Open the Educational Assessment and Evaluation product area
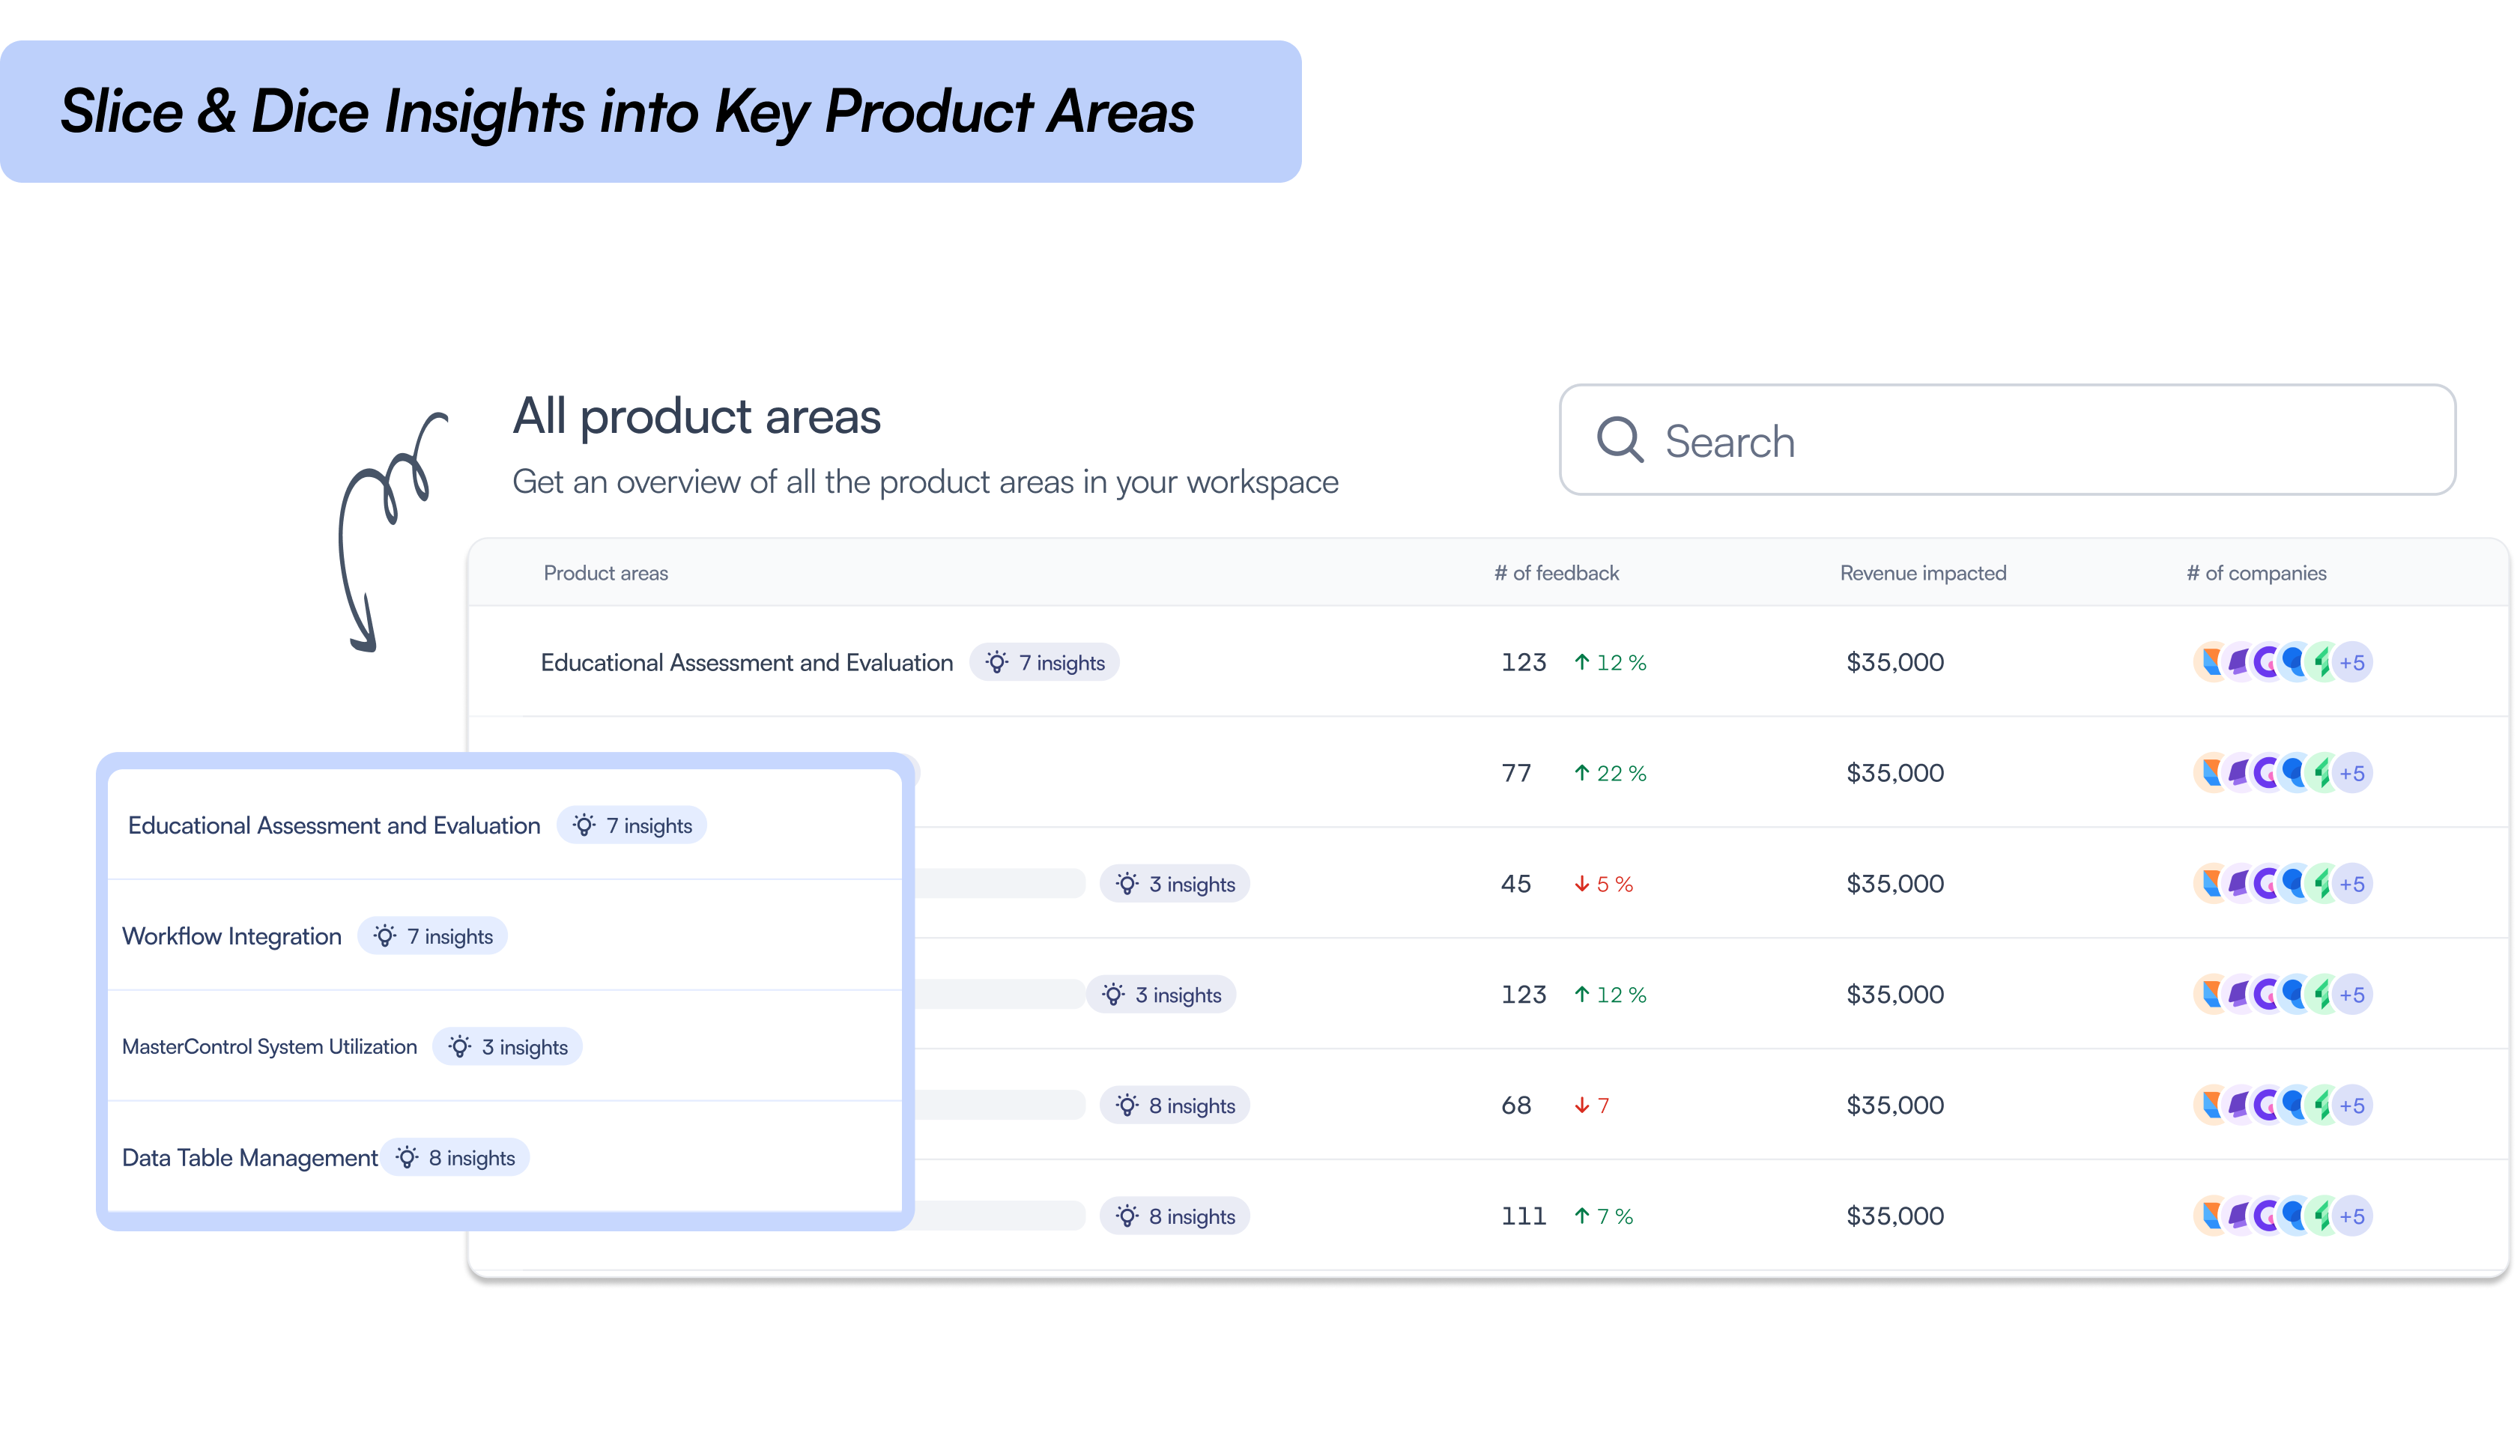This screenshot has height=1456, width=2520. pos(747,662)
